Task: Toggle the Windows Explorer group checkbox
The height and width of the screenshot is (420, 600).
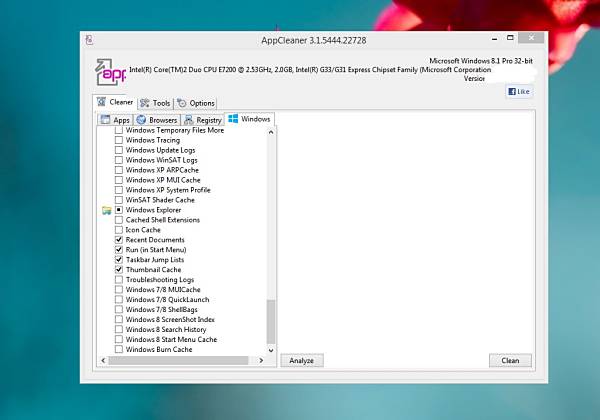Action: (119, 210)
